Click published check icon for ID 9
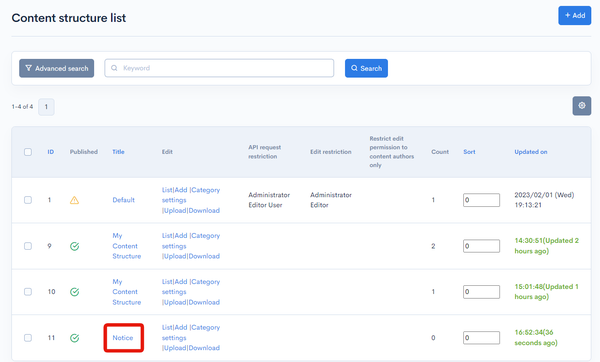 [75, 246]
